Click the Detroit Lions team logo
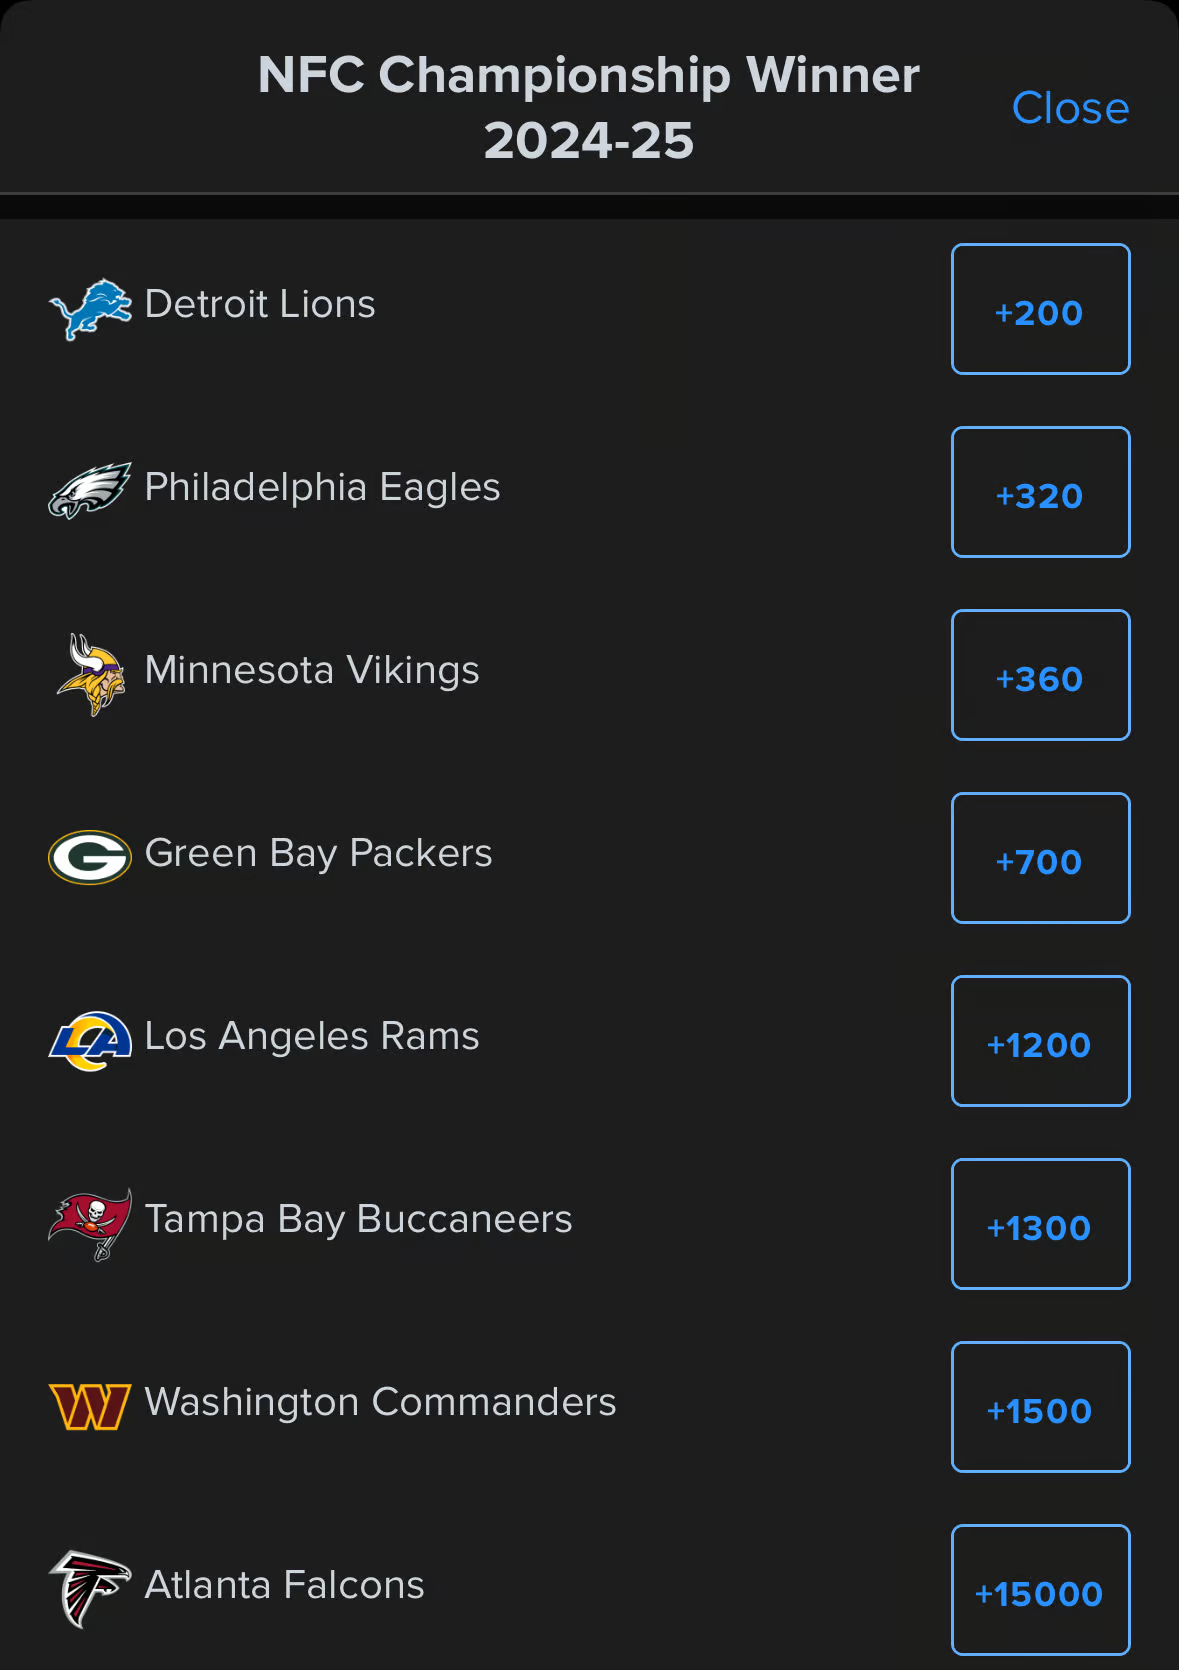Screen dimensions: 1179x1670 tap(90, 309)
